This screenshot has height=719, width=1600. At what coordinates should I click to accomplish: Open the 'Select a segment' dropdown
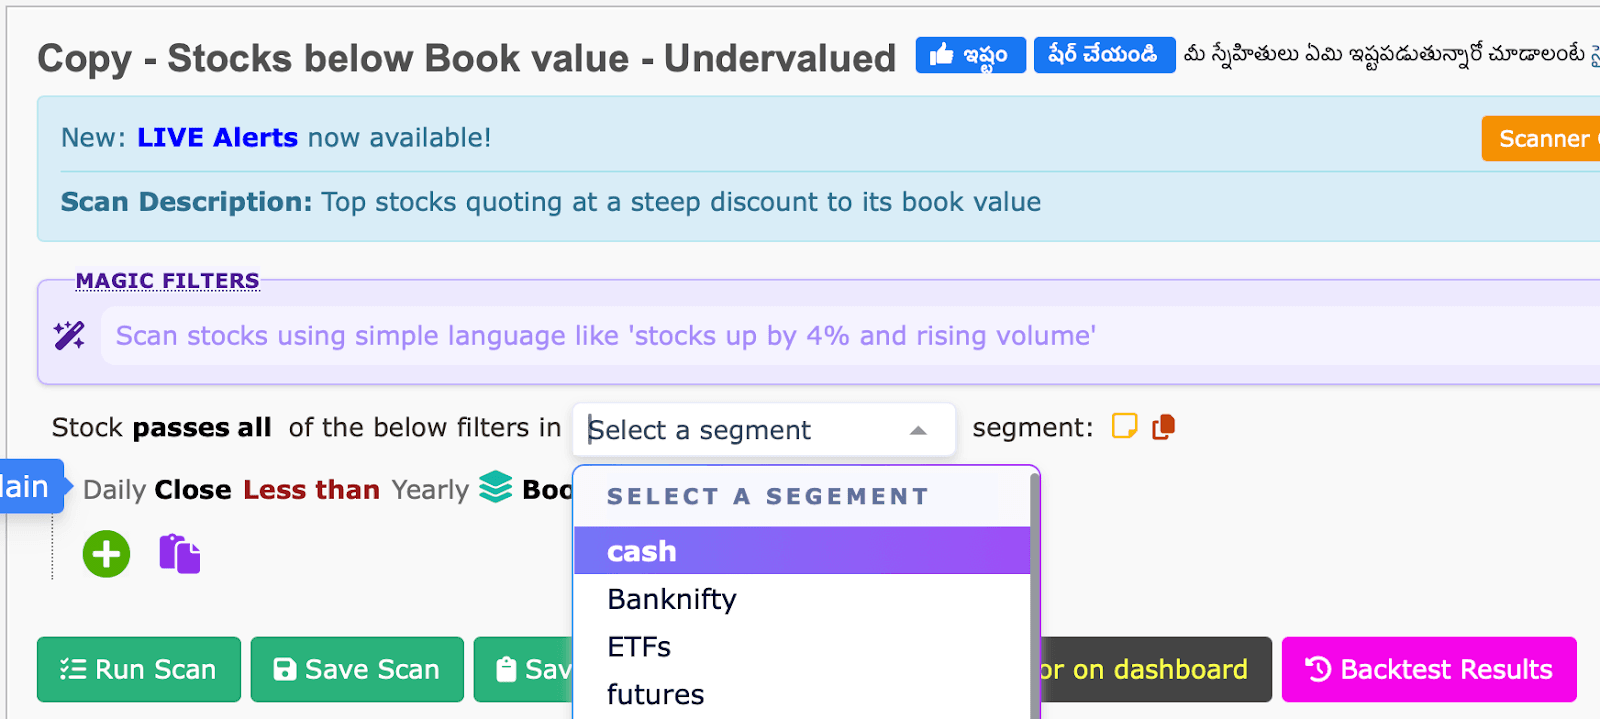tap(763, 430)
